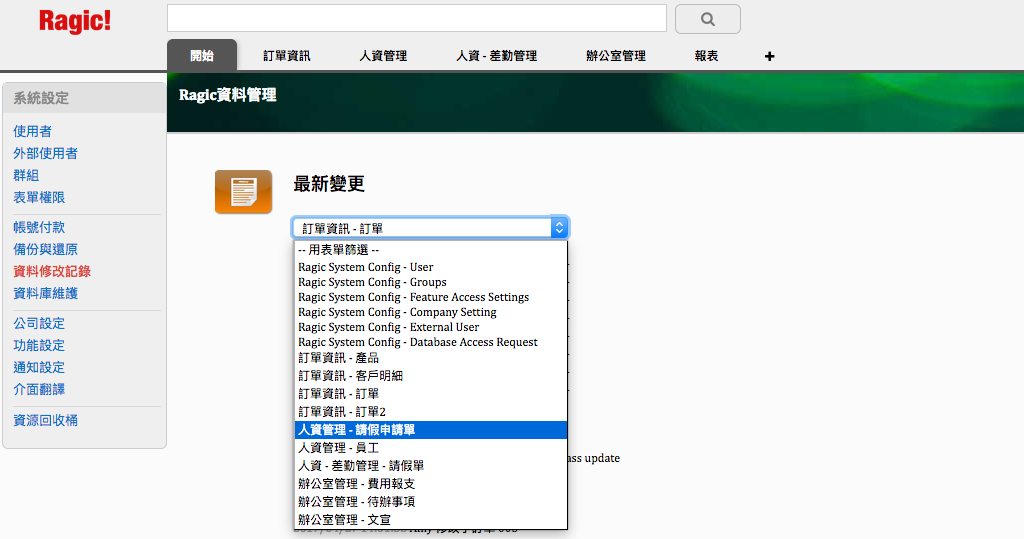Select 'Ragic System Config - External User'

coord(431,327)
